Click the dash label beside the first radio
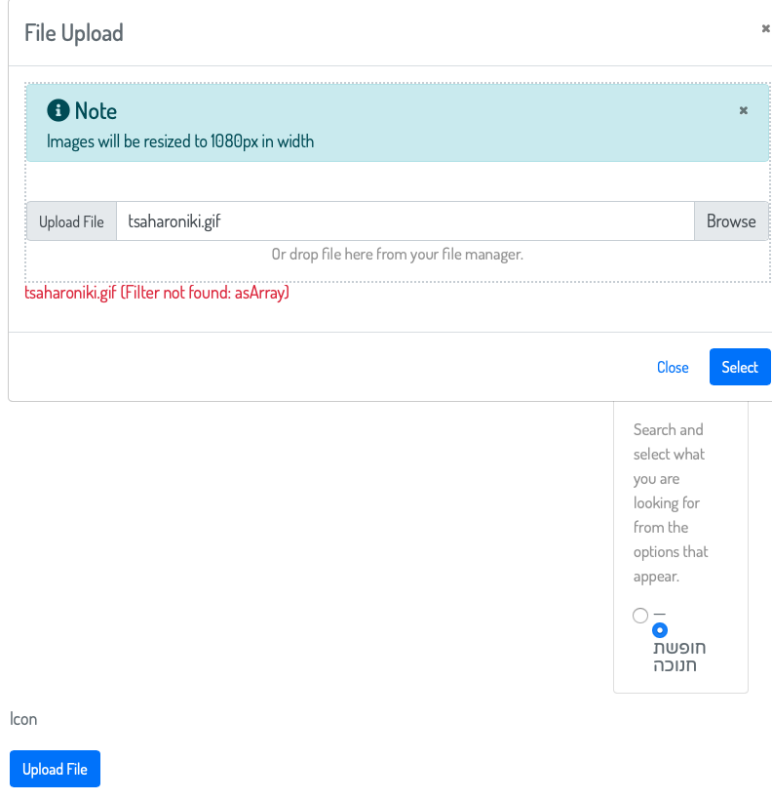Image resolution: width=772 pixels, height=800 pixels. 659,614
